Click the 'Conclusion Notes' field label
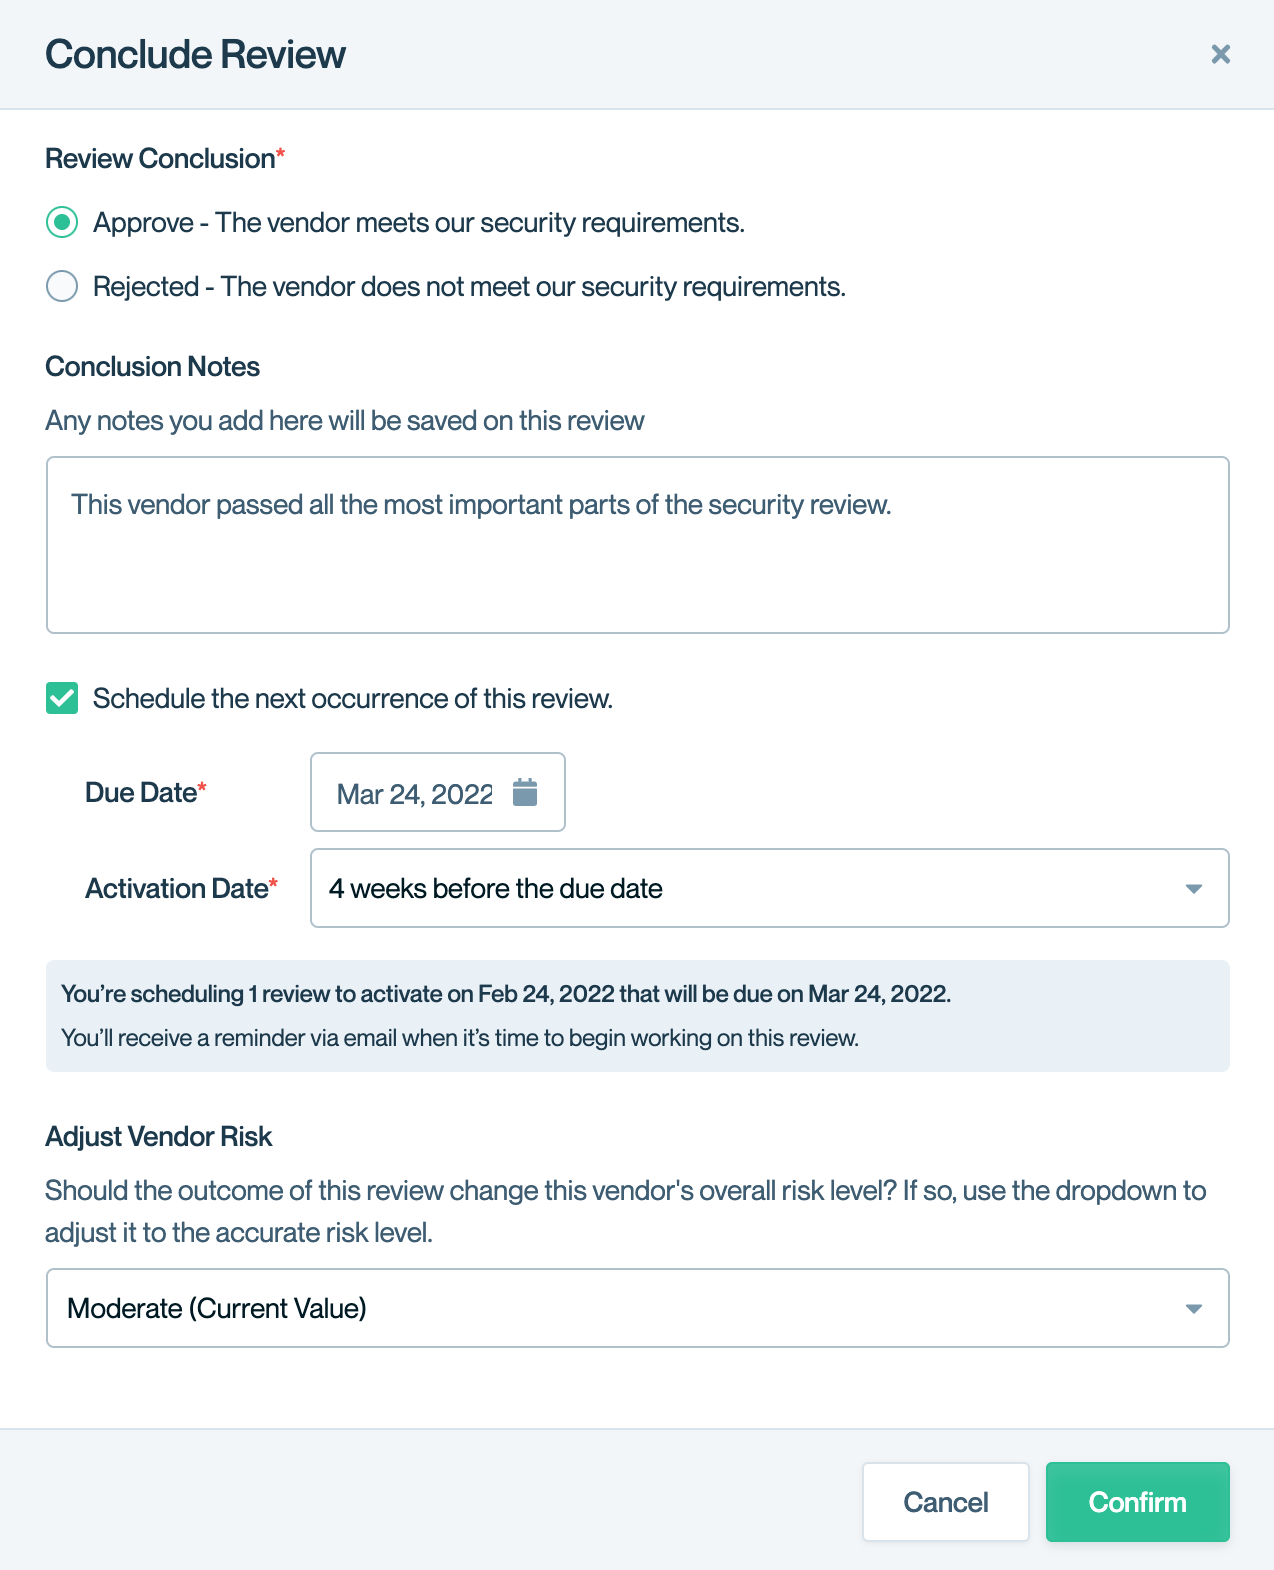The width and height of the screenshot is (1274, 1570). coord(152,367)
